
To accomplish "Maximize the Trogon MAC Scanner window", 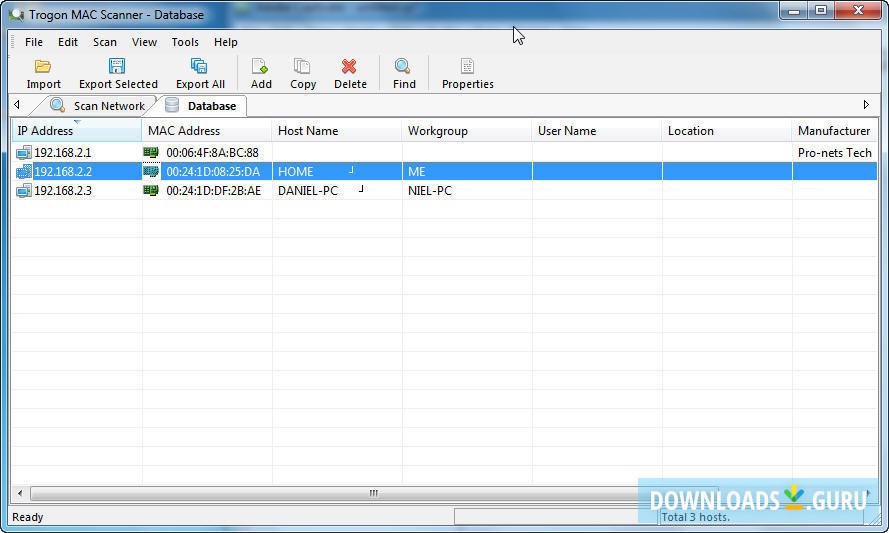I will click(820, 11).
